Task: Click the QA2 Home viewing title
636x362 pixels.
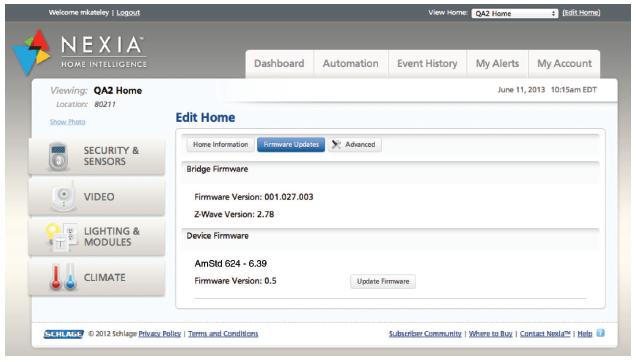Action: click(x=118, y=90)
